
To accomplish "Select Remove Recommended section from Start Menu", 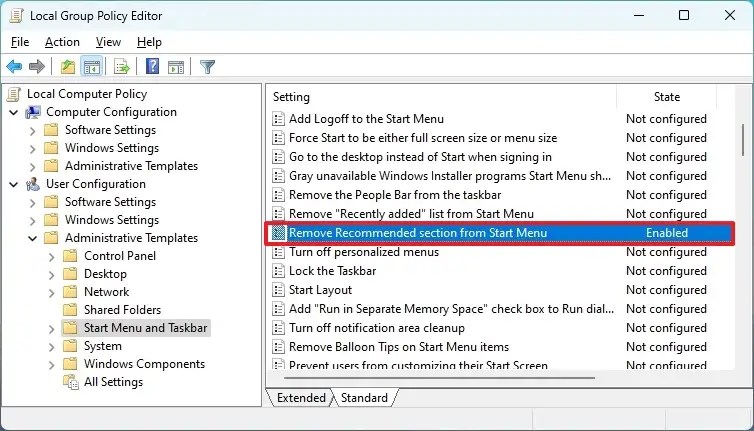I will point(418,233).
